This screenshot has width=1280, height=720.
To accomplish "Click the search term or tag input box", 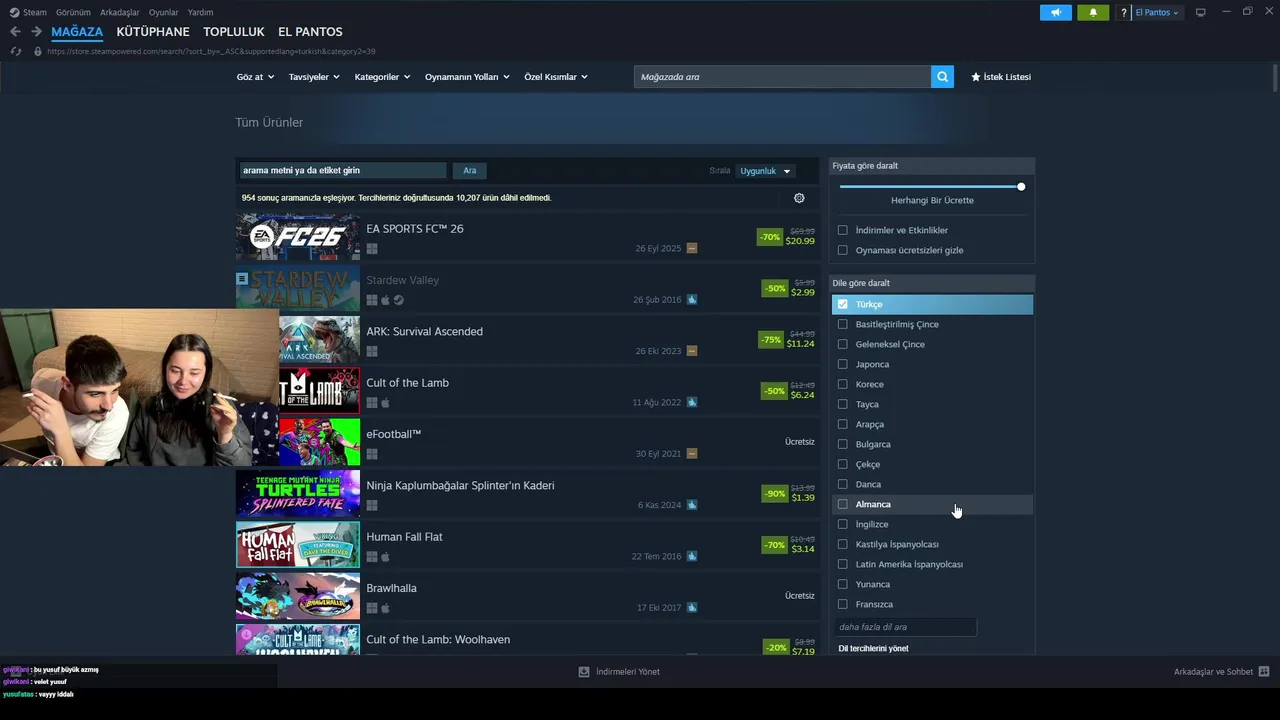I will (x=342, y=171).
